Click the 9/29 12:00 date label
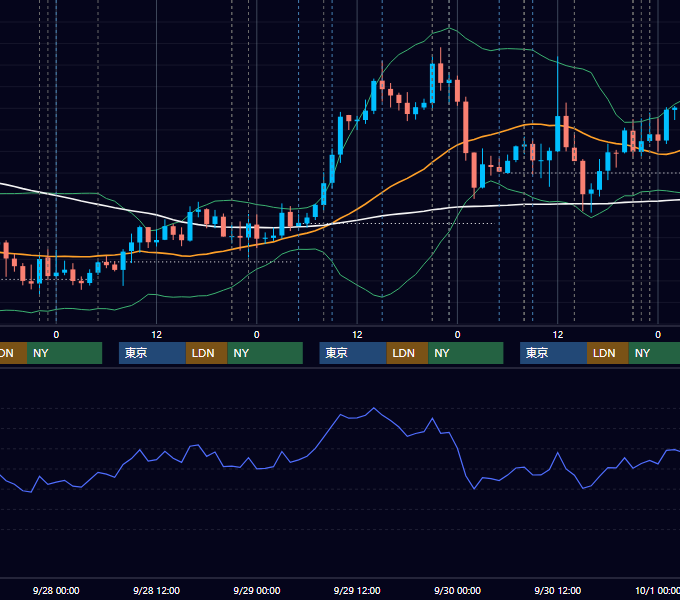 coord(357,590)
